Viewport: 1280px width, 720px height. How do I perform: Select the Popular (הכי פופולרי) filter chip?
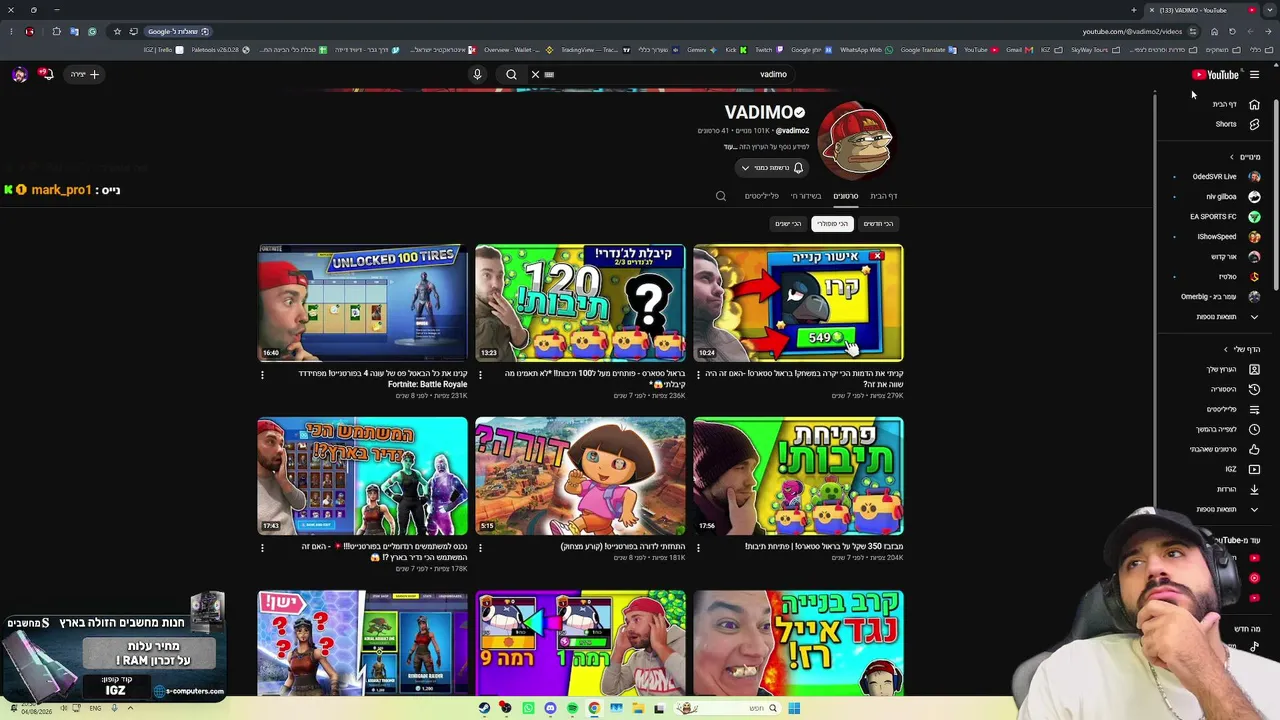coord(832,224)
